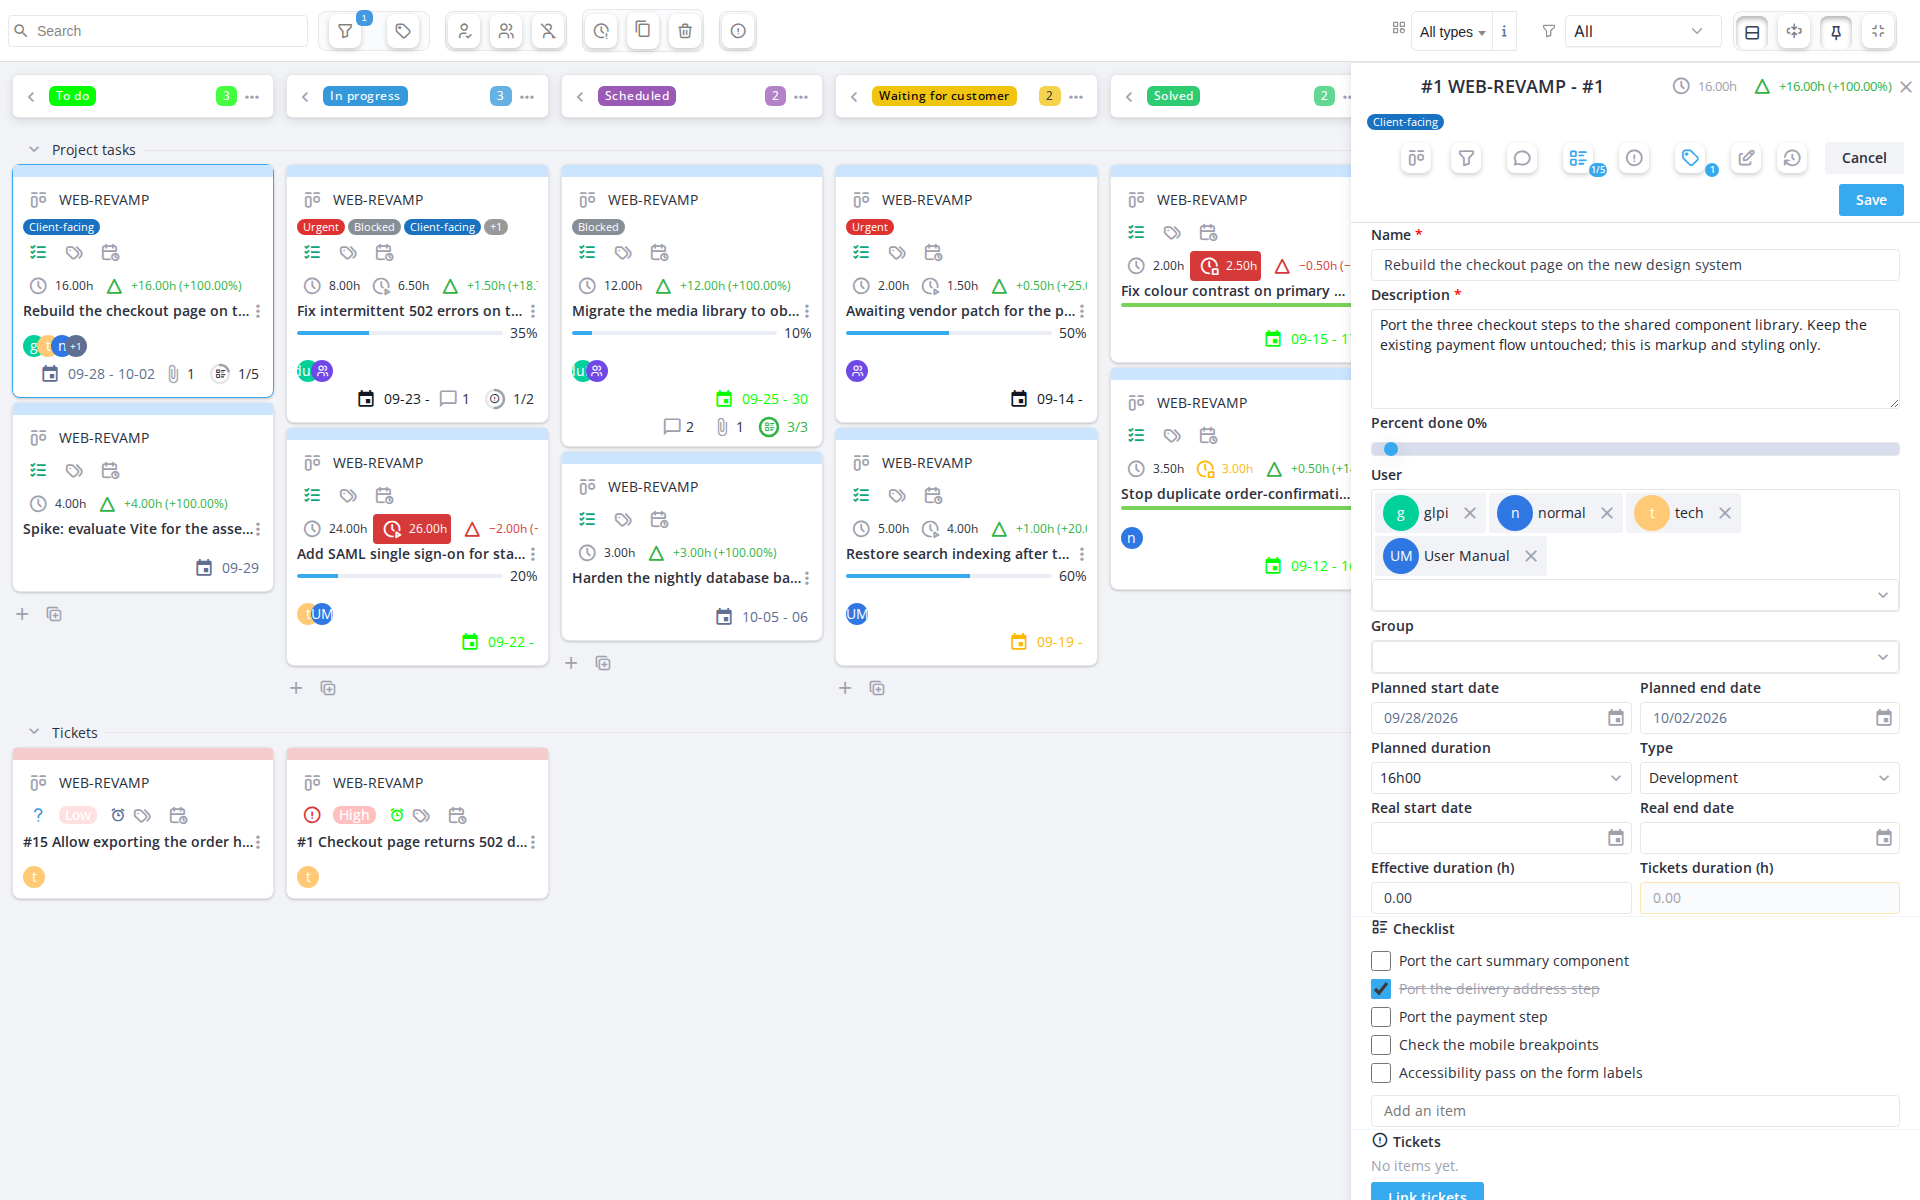Open the checklist 1/5 icon in task panel
1920x1200 pixels.
1578,158
